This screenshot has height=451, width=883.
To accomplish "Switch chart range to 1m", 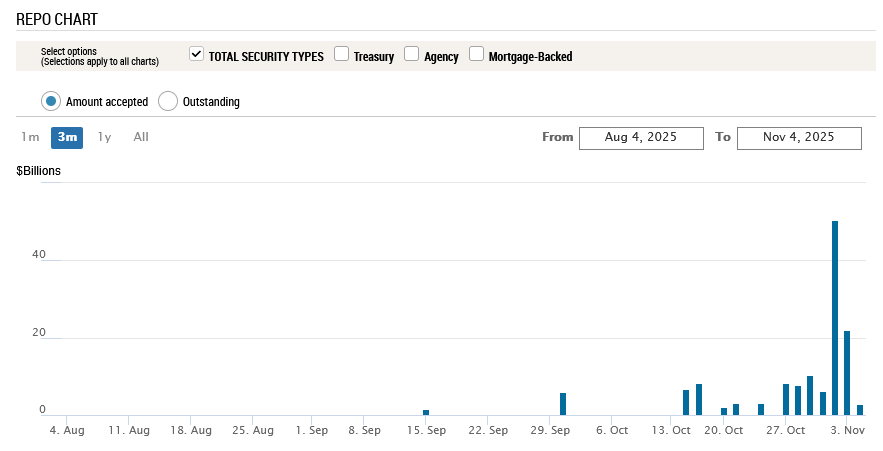I will point(30,137).
